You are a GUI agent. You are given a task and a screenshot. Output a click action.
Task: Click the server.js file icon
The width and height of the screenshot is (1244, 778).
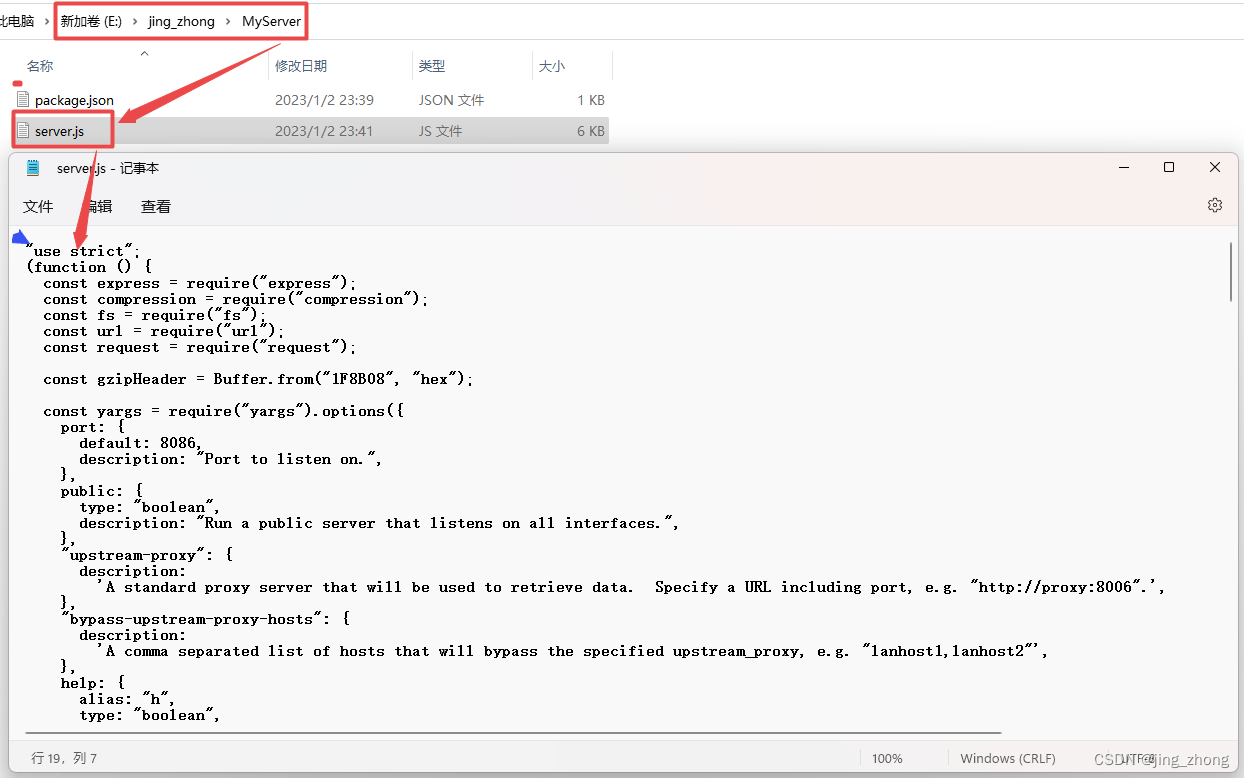(23, 131)
